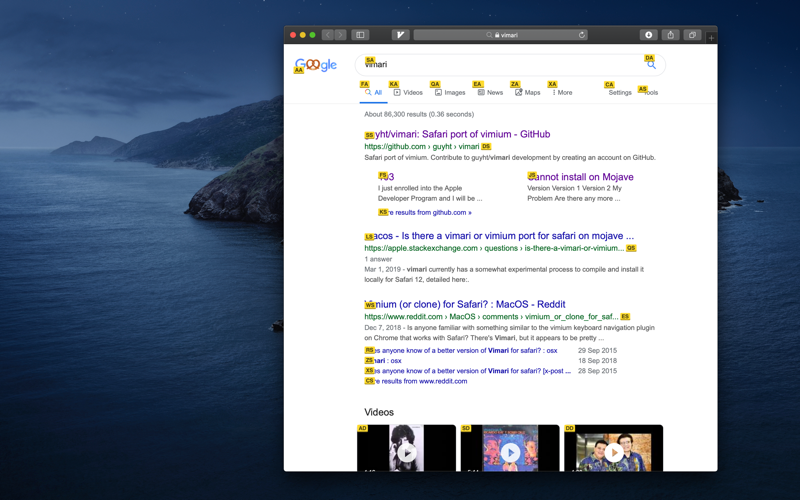Expand dropdown arrow beside github.com URL
Image resolution: width=800 pixels, height=500 pixels.
(486, 147)
